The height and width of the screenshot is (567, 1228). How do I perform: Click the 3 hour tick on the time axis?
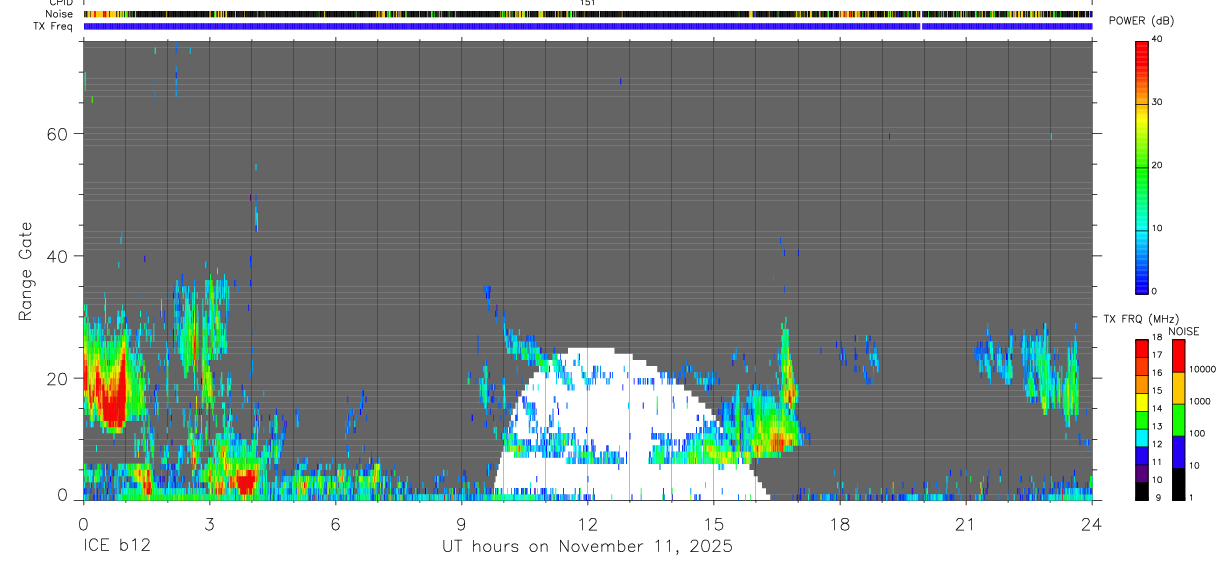point(209,524)
